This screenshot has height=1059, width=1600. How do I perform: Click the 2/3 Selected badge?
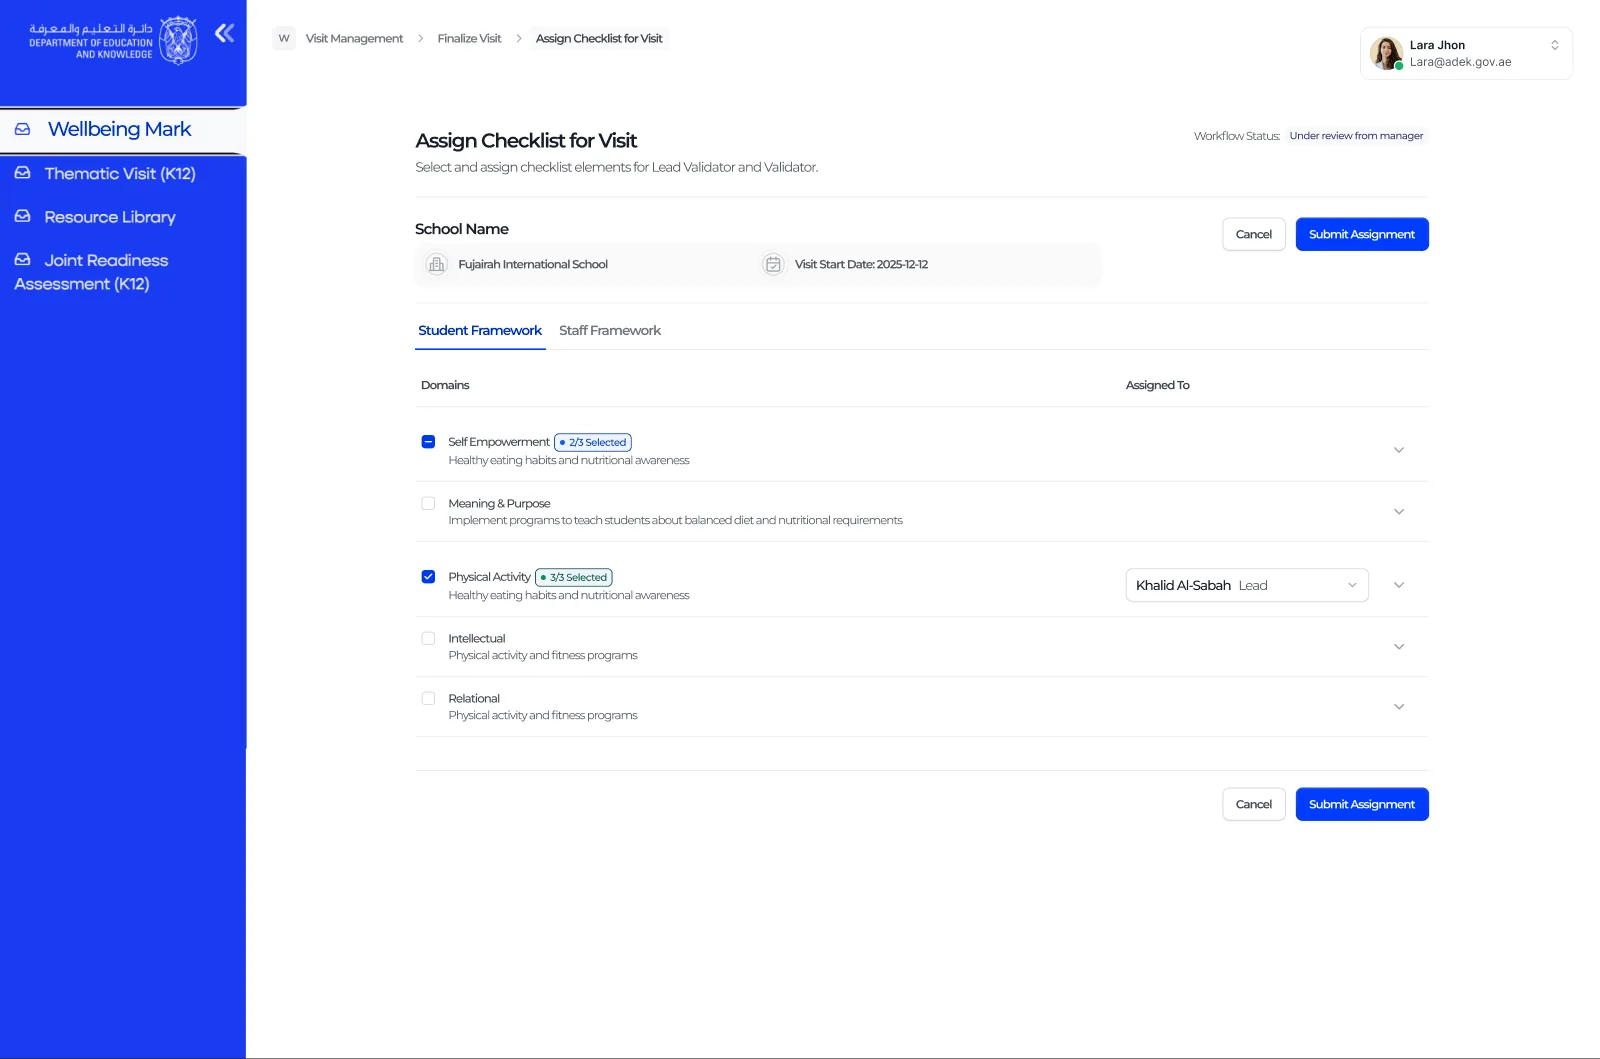593,442
